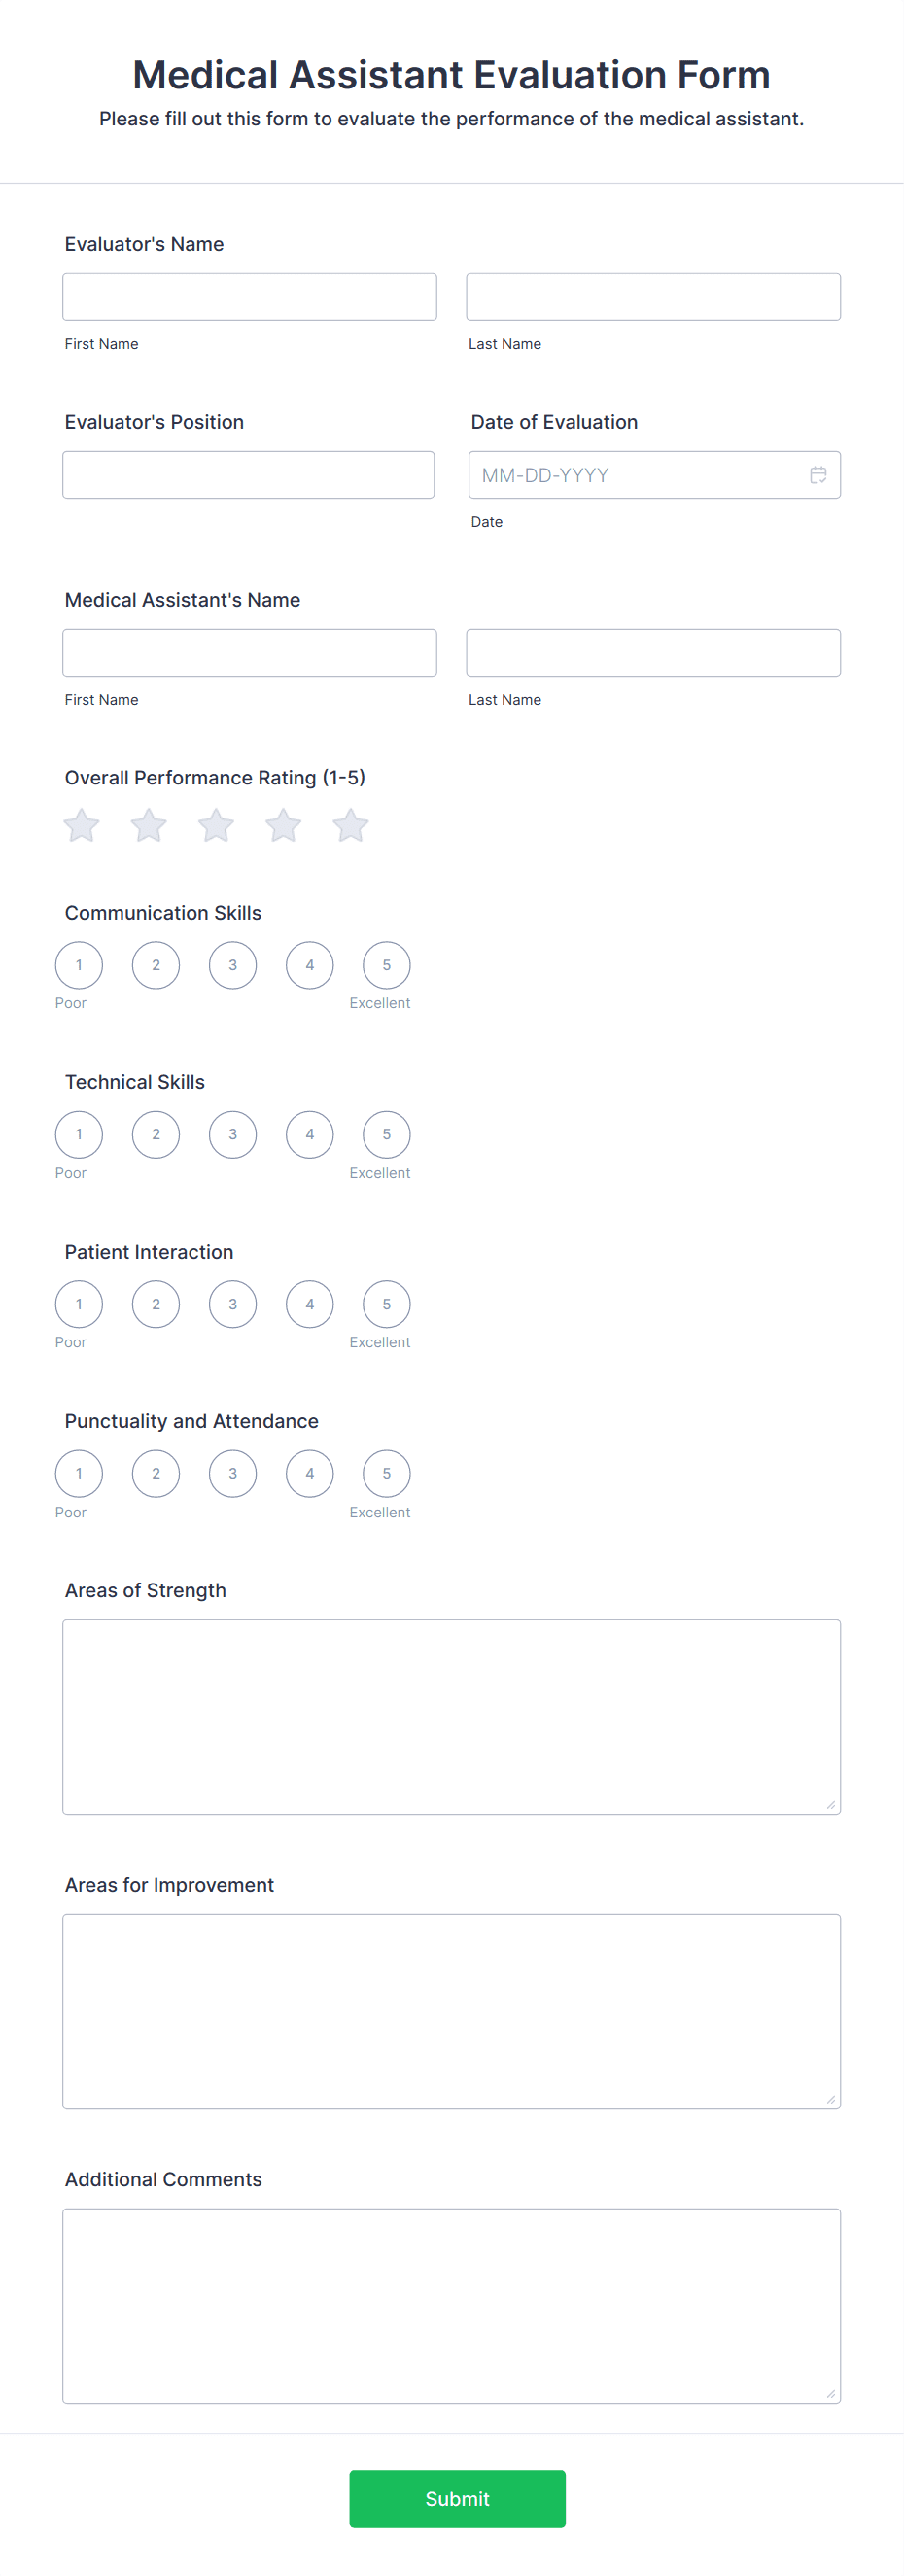Click the Date of Evaluation MM-DD-YYYY field
Screen dimensions: 904x2576
(x=640, y=475)
